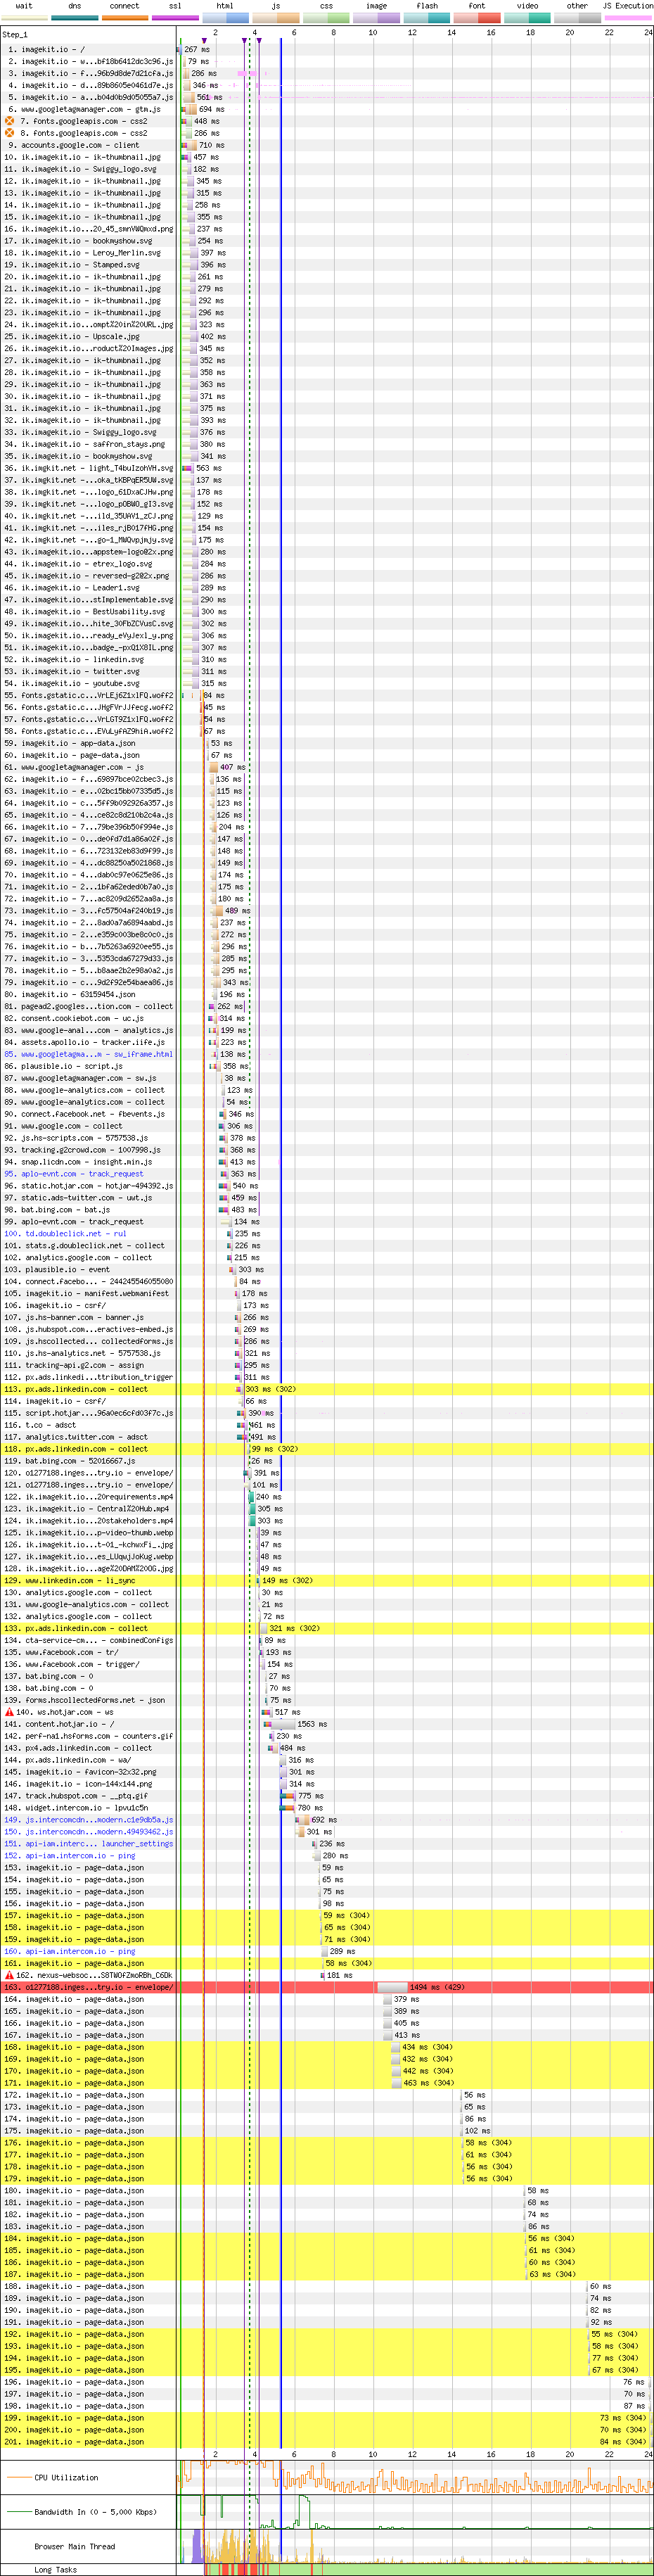654x2576 pixels.
Task: Click the dns color swatch in legend
Action: pyautogui.click(x=74, y=17)
